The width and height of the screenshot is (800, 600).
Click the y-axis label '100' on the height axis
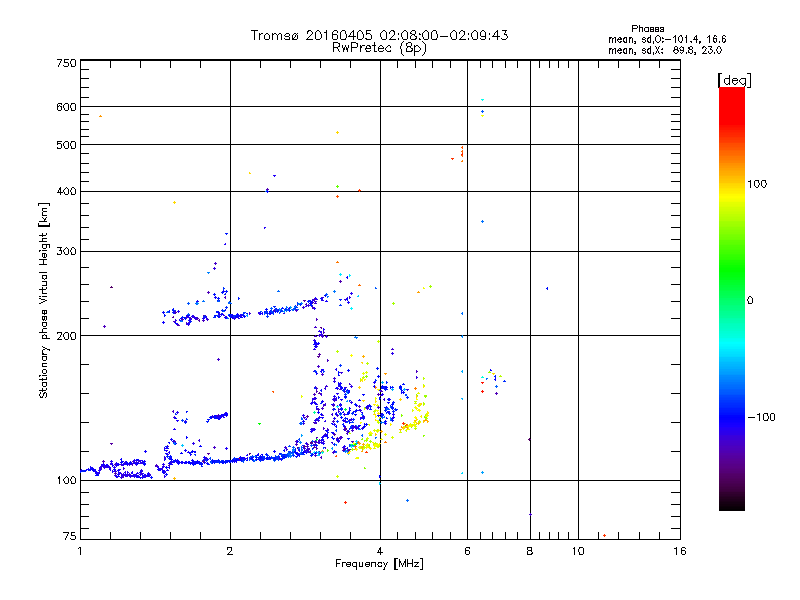pyautogui.click(x=66, y=480)
